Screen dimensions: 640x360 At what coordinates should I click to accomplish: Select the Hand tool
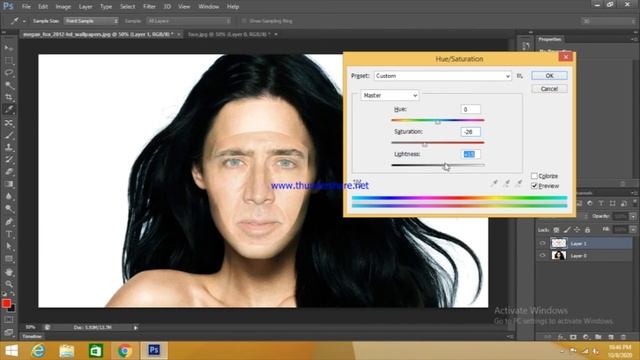point(9,272)
